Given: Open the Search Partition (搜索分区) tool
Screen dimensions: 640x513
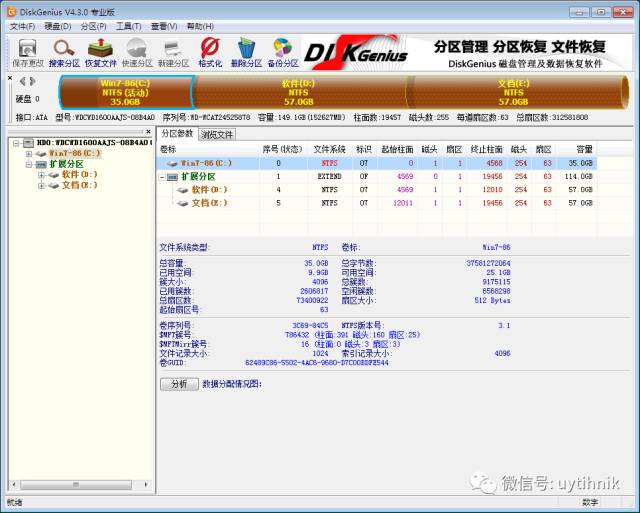Looking at the screenshot, I should click(x=64, y=52).
